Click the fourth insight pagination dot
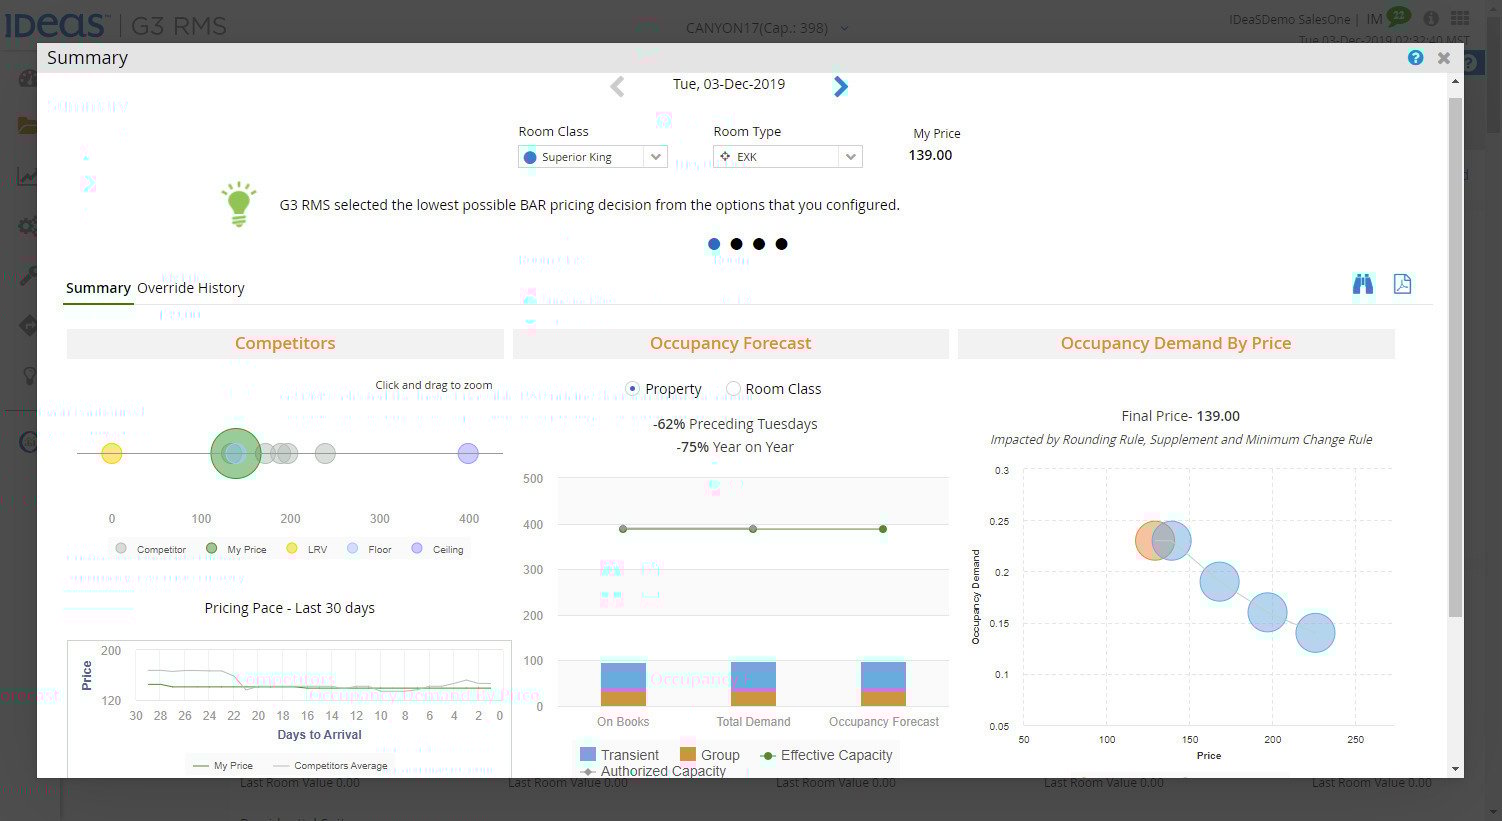1502x821 pixels. pos(782,244)
